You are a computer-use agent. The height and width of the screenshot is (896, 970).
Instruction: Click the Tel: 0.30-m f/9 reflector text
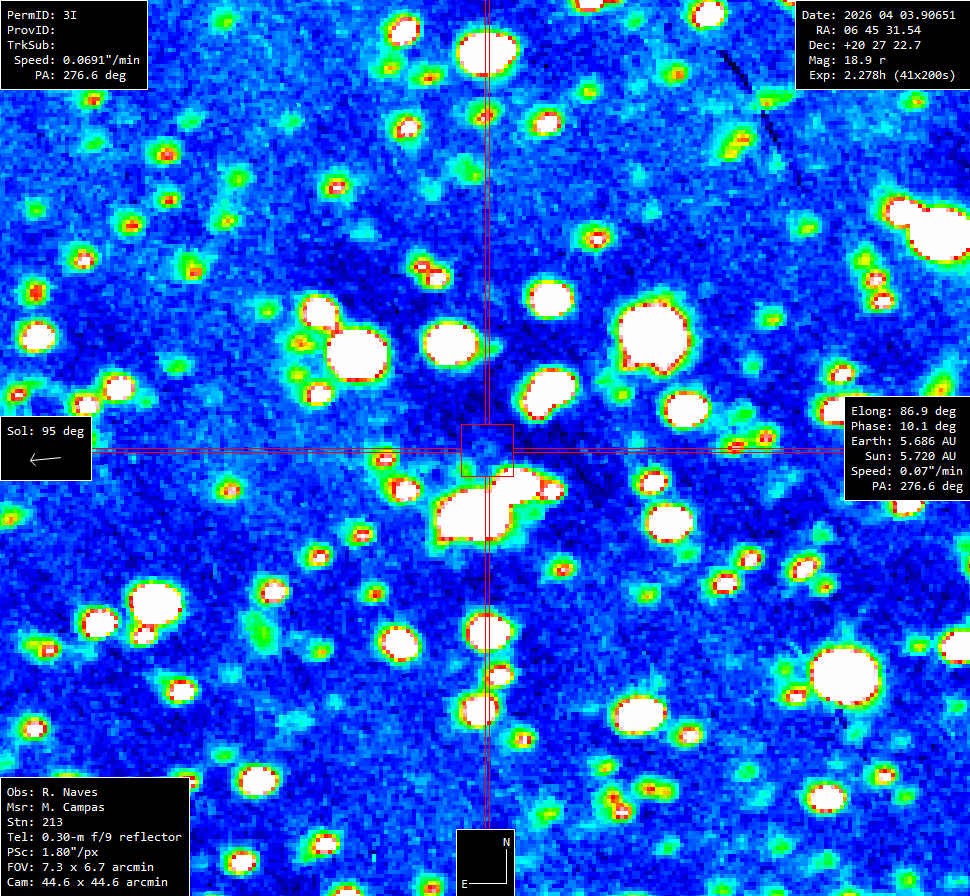[x=94, y=837]
